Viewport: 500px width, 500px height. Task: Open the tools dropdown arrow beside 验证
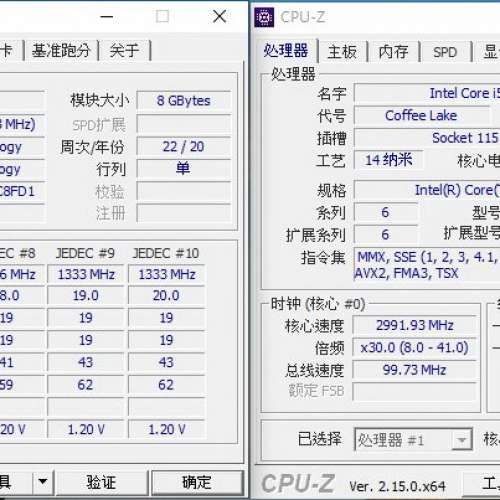[43, 482]
